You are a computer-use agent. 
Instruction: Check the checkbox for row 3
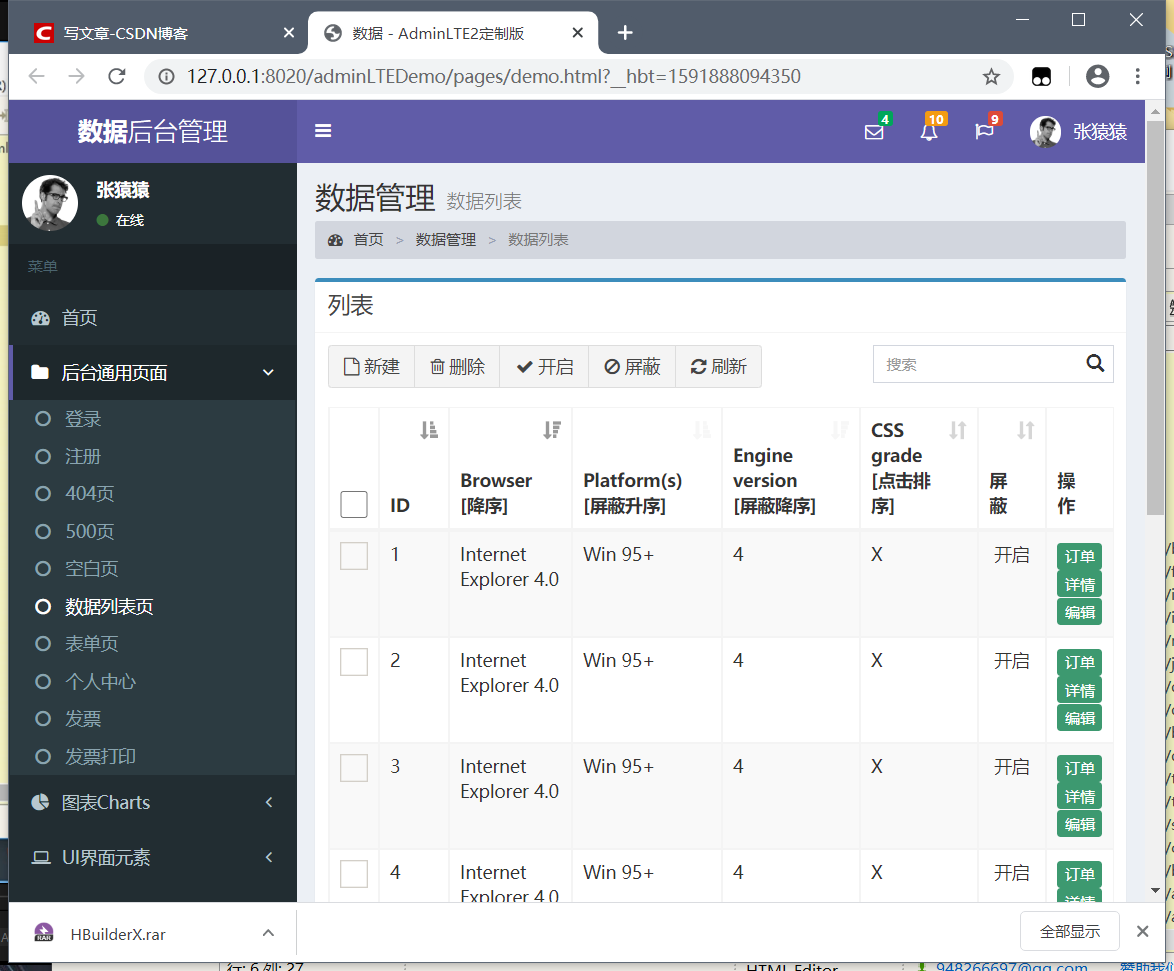point(354,767)
